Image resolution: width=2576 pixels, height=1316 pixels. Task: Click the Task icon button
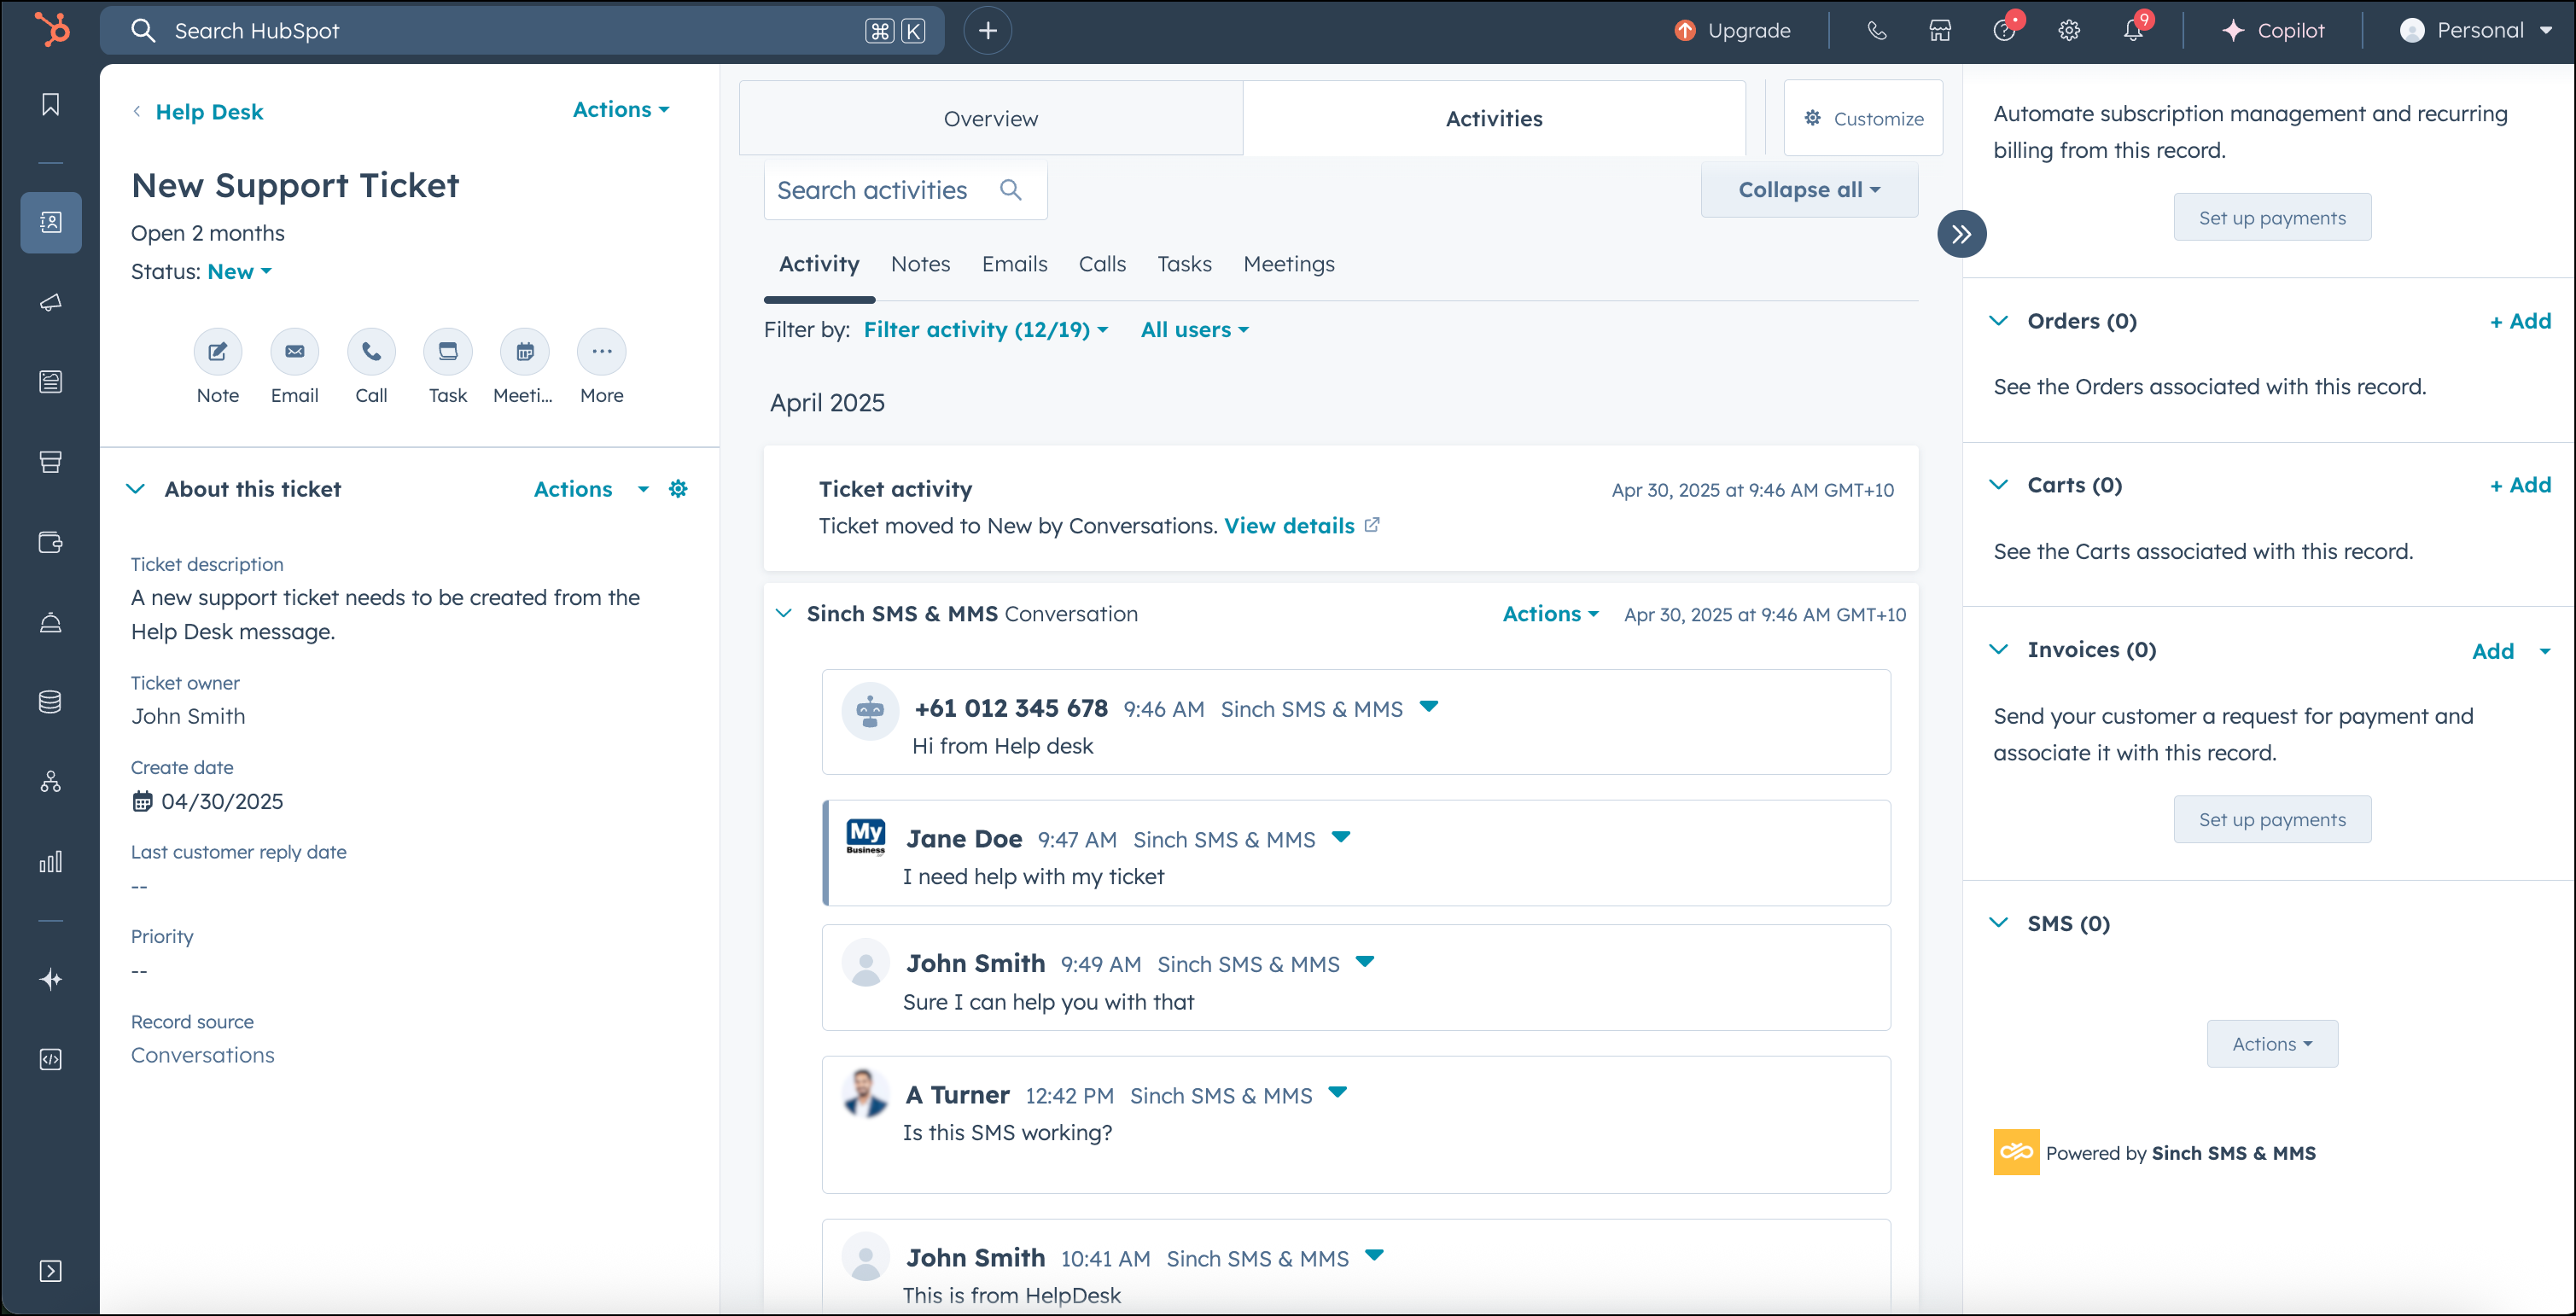click(447, 351)
